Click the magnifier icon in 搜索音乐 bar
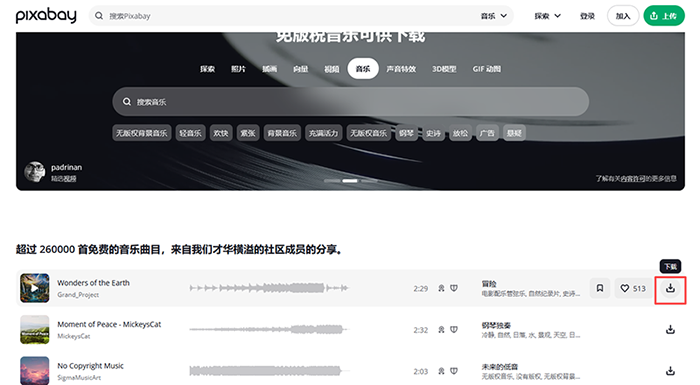Image resolution: width=700 pixels, height=385 pixels. 127,102
